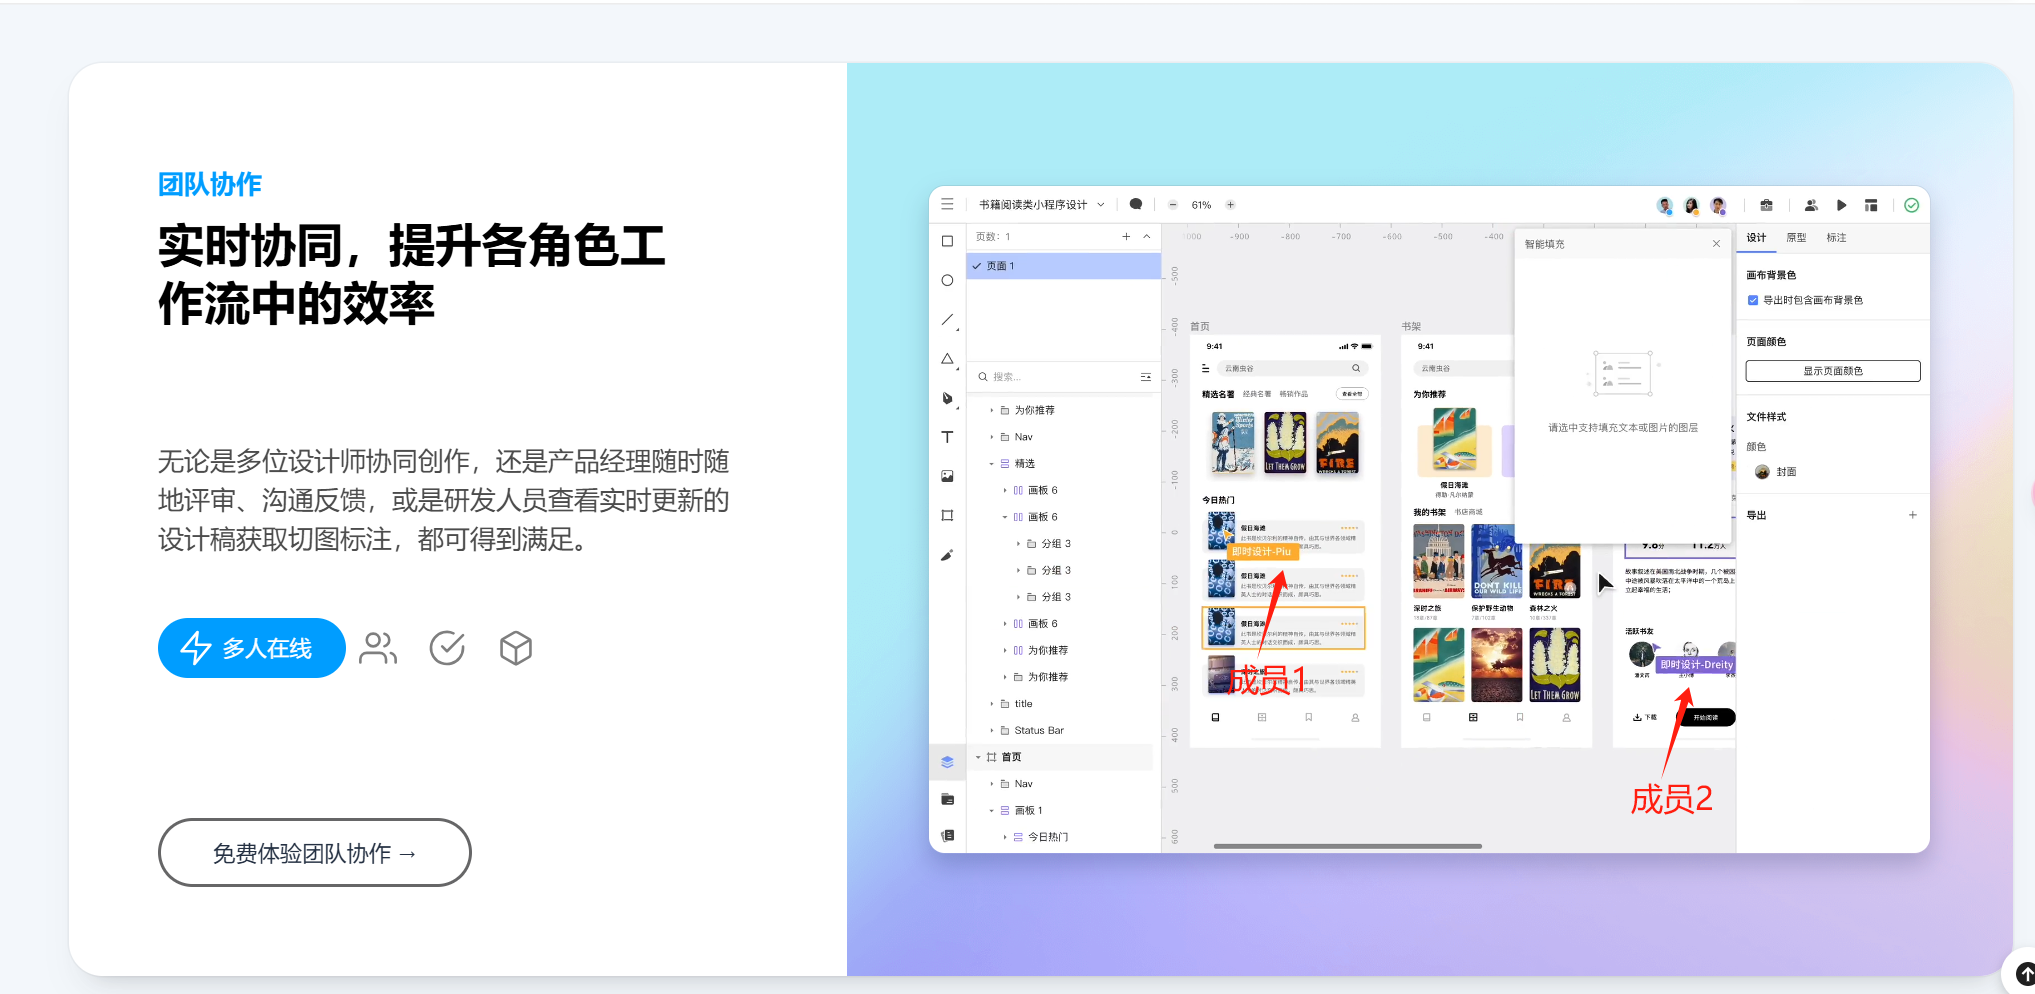Expand the Status Bar layer

(x=992, y=731)
